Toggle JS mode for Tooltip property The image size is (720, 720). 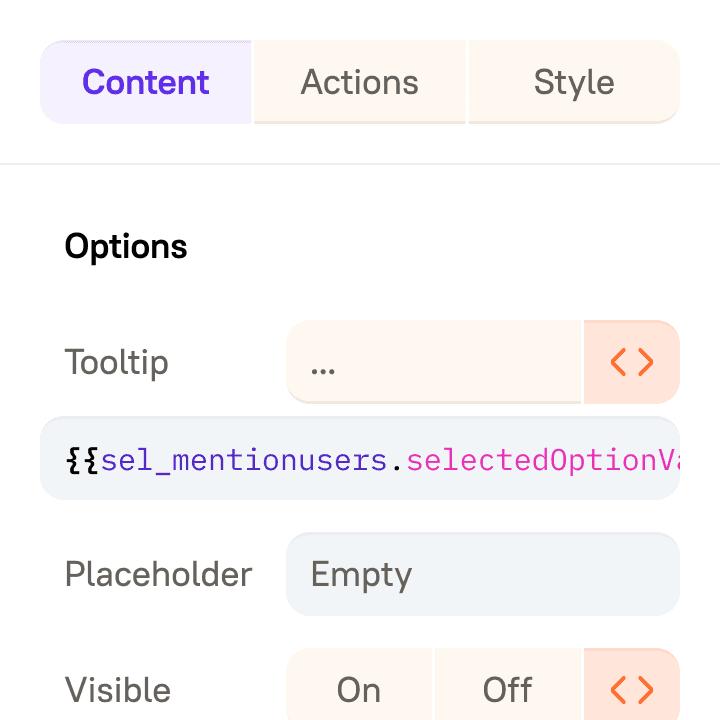(x=631, y=362)
